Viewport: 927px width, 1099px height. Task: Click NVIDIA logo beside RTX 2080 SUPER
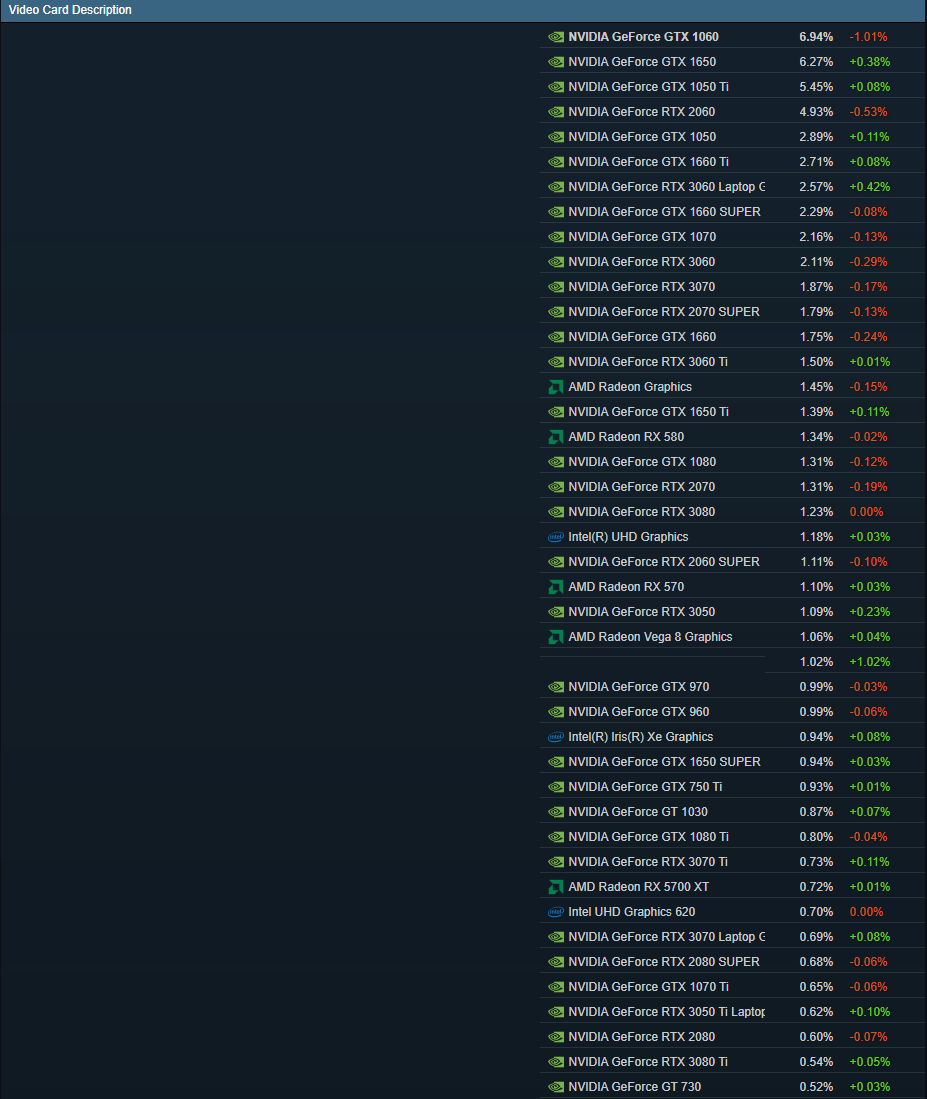click(x=556, y=962)
